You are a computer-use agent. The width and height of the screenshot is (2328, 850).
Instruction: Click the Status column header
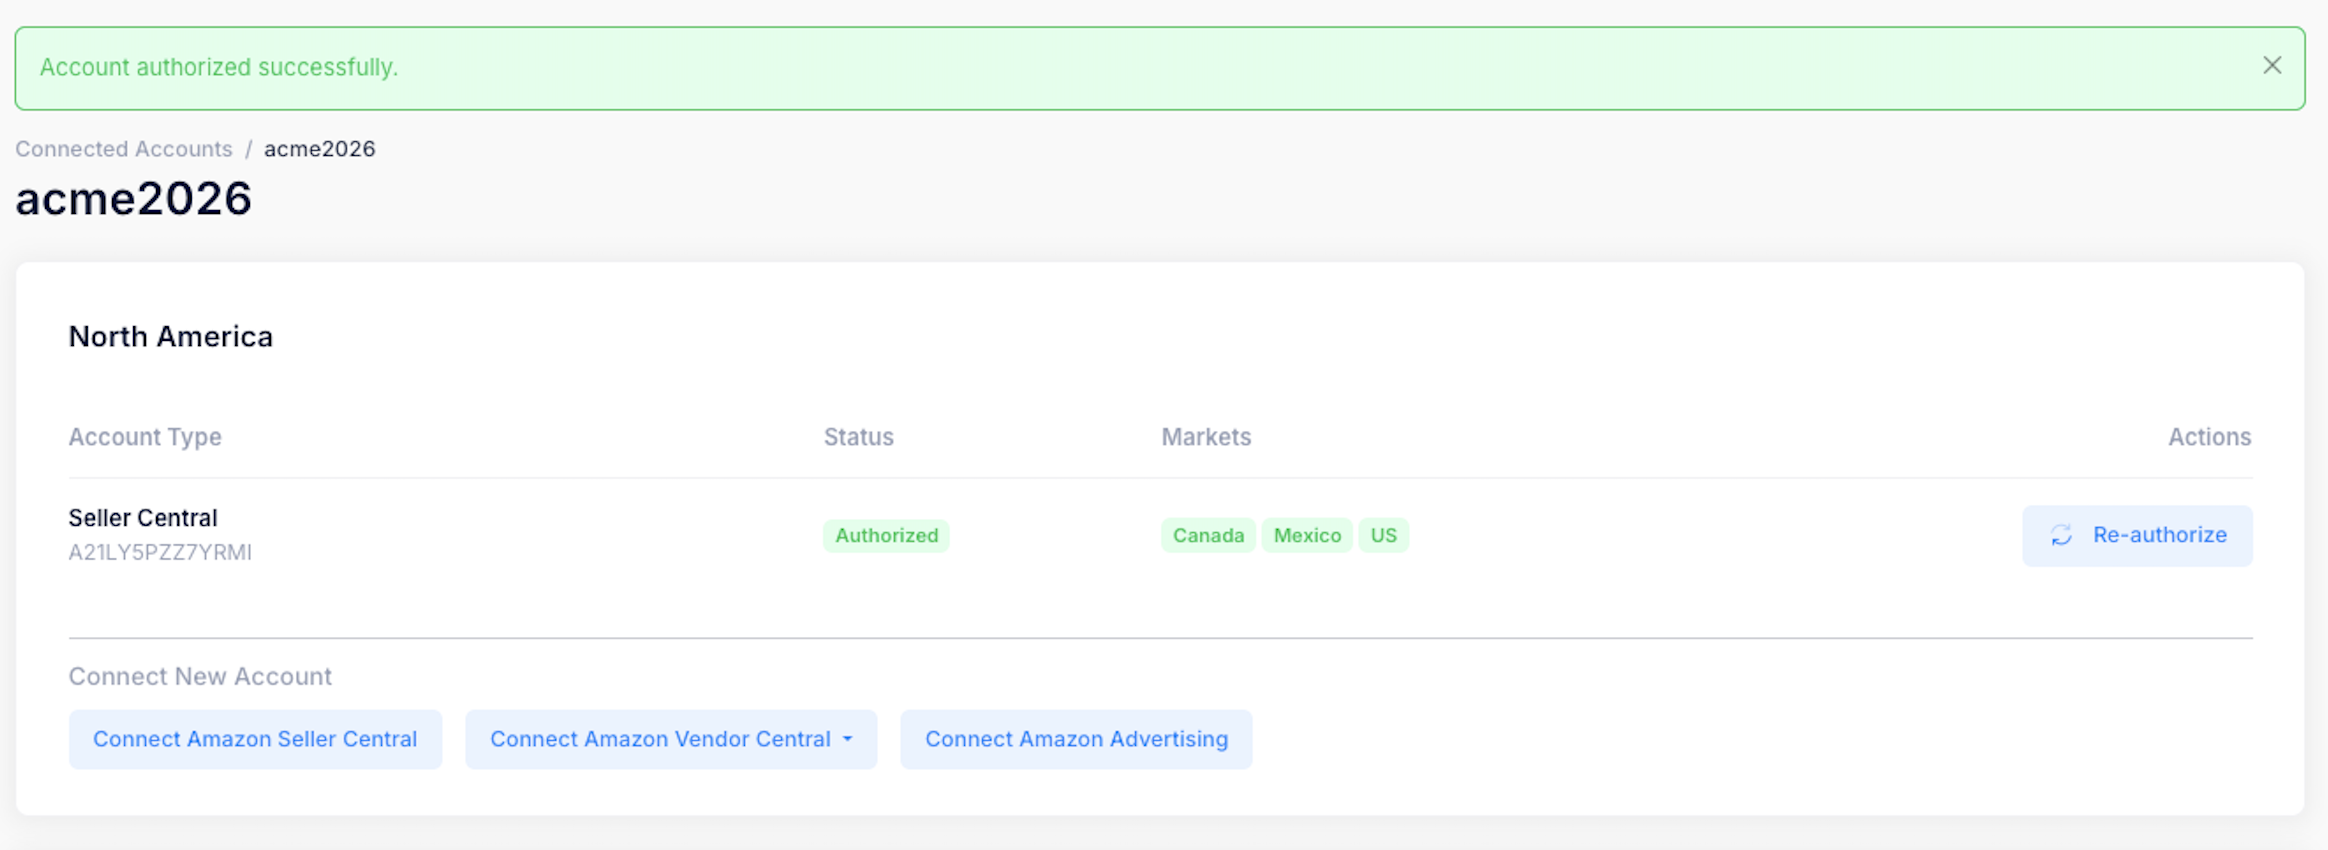click(x=858, y=437)
